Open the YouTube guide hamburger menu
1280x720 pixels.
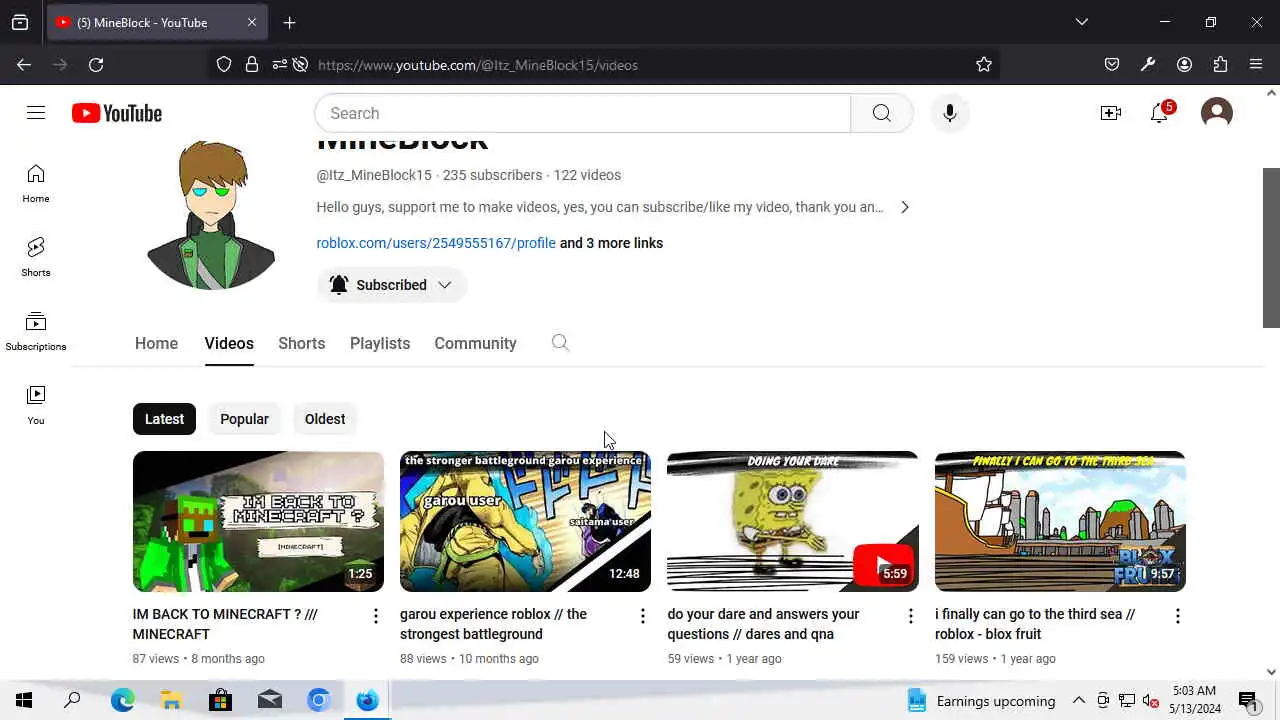click(36, 113)
